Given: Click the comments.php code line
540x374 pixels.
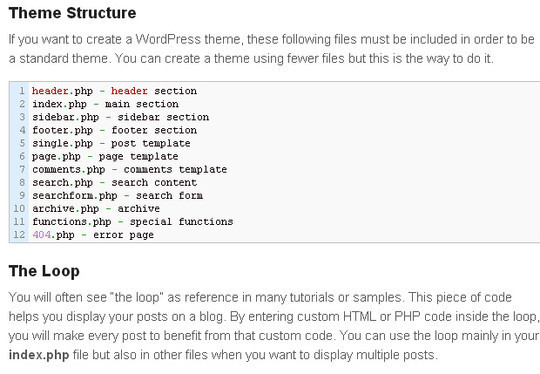Looking at the screenshot, I should pos(129,169).
